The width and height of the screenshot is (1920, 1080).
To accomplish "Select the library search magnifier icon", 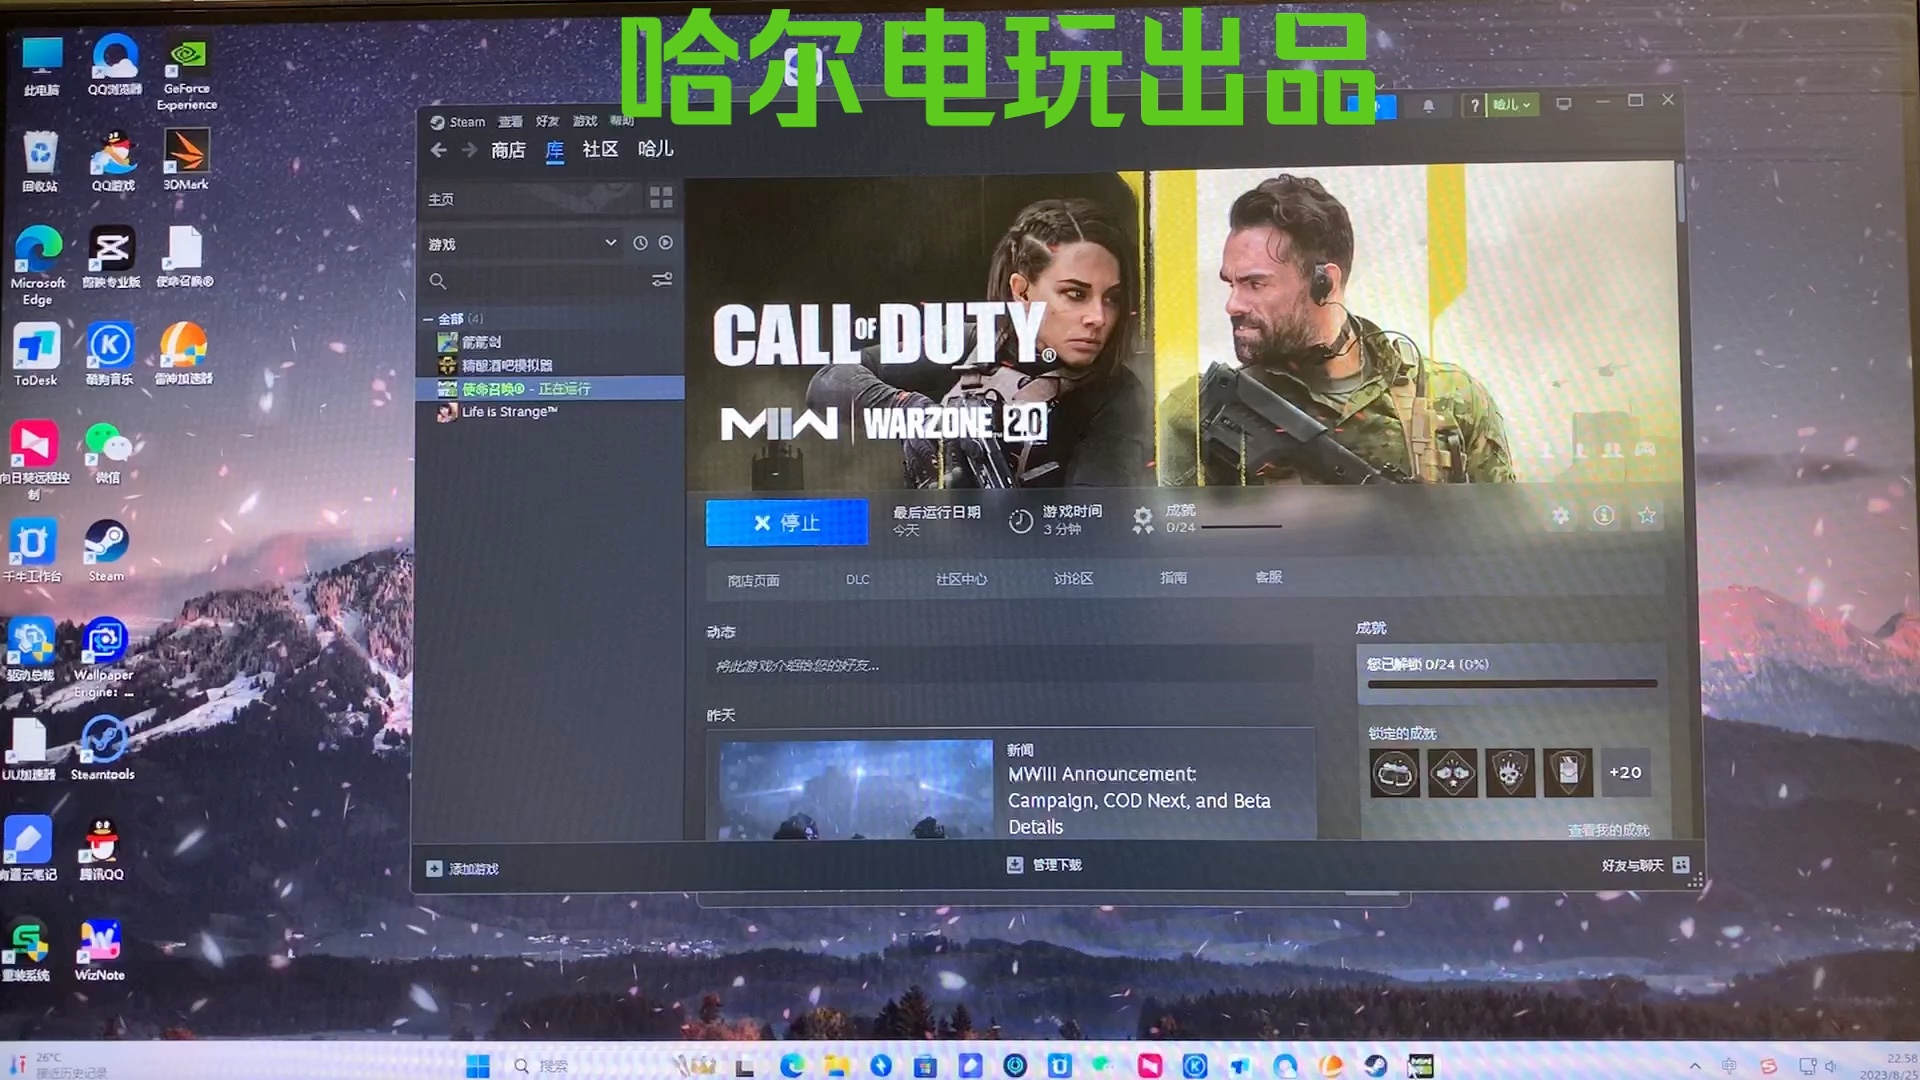I will click(438, 281).
